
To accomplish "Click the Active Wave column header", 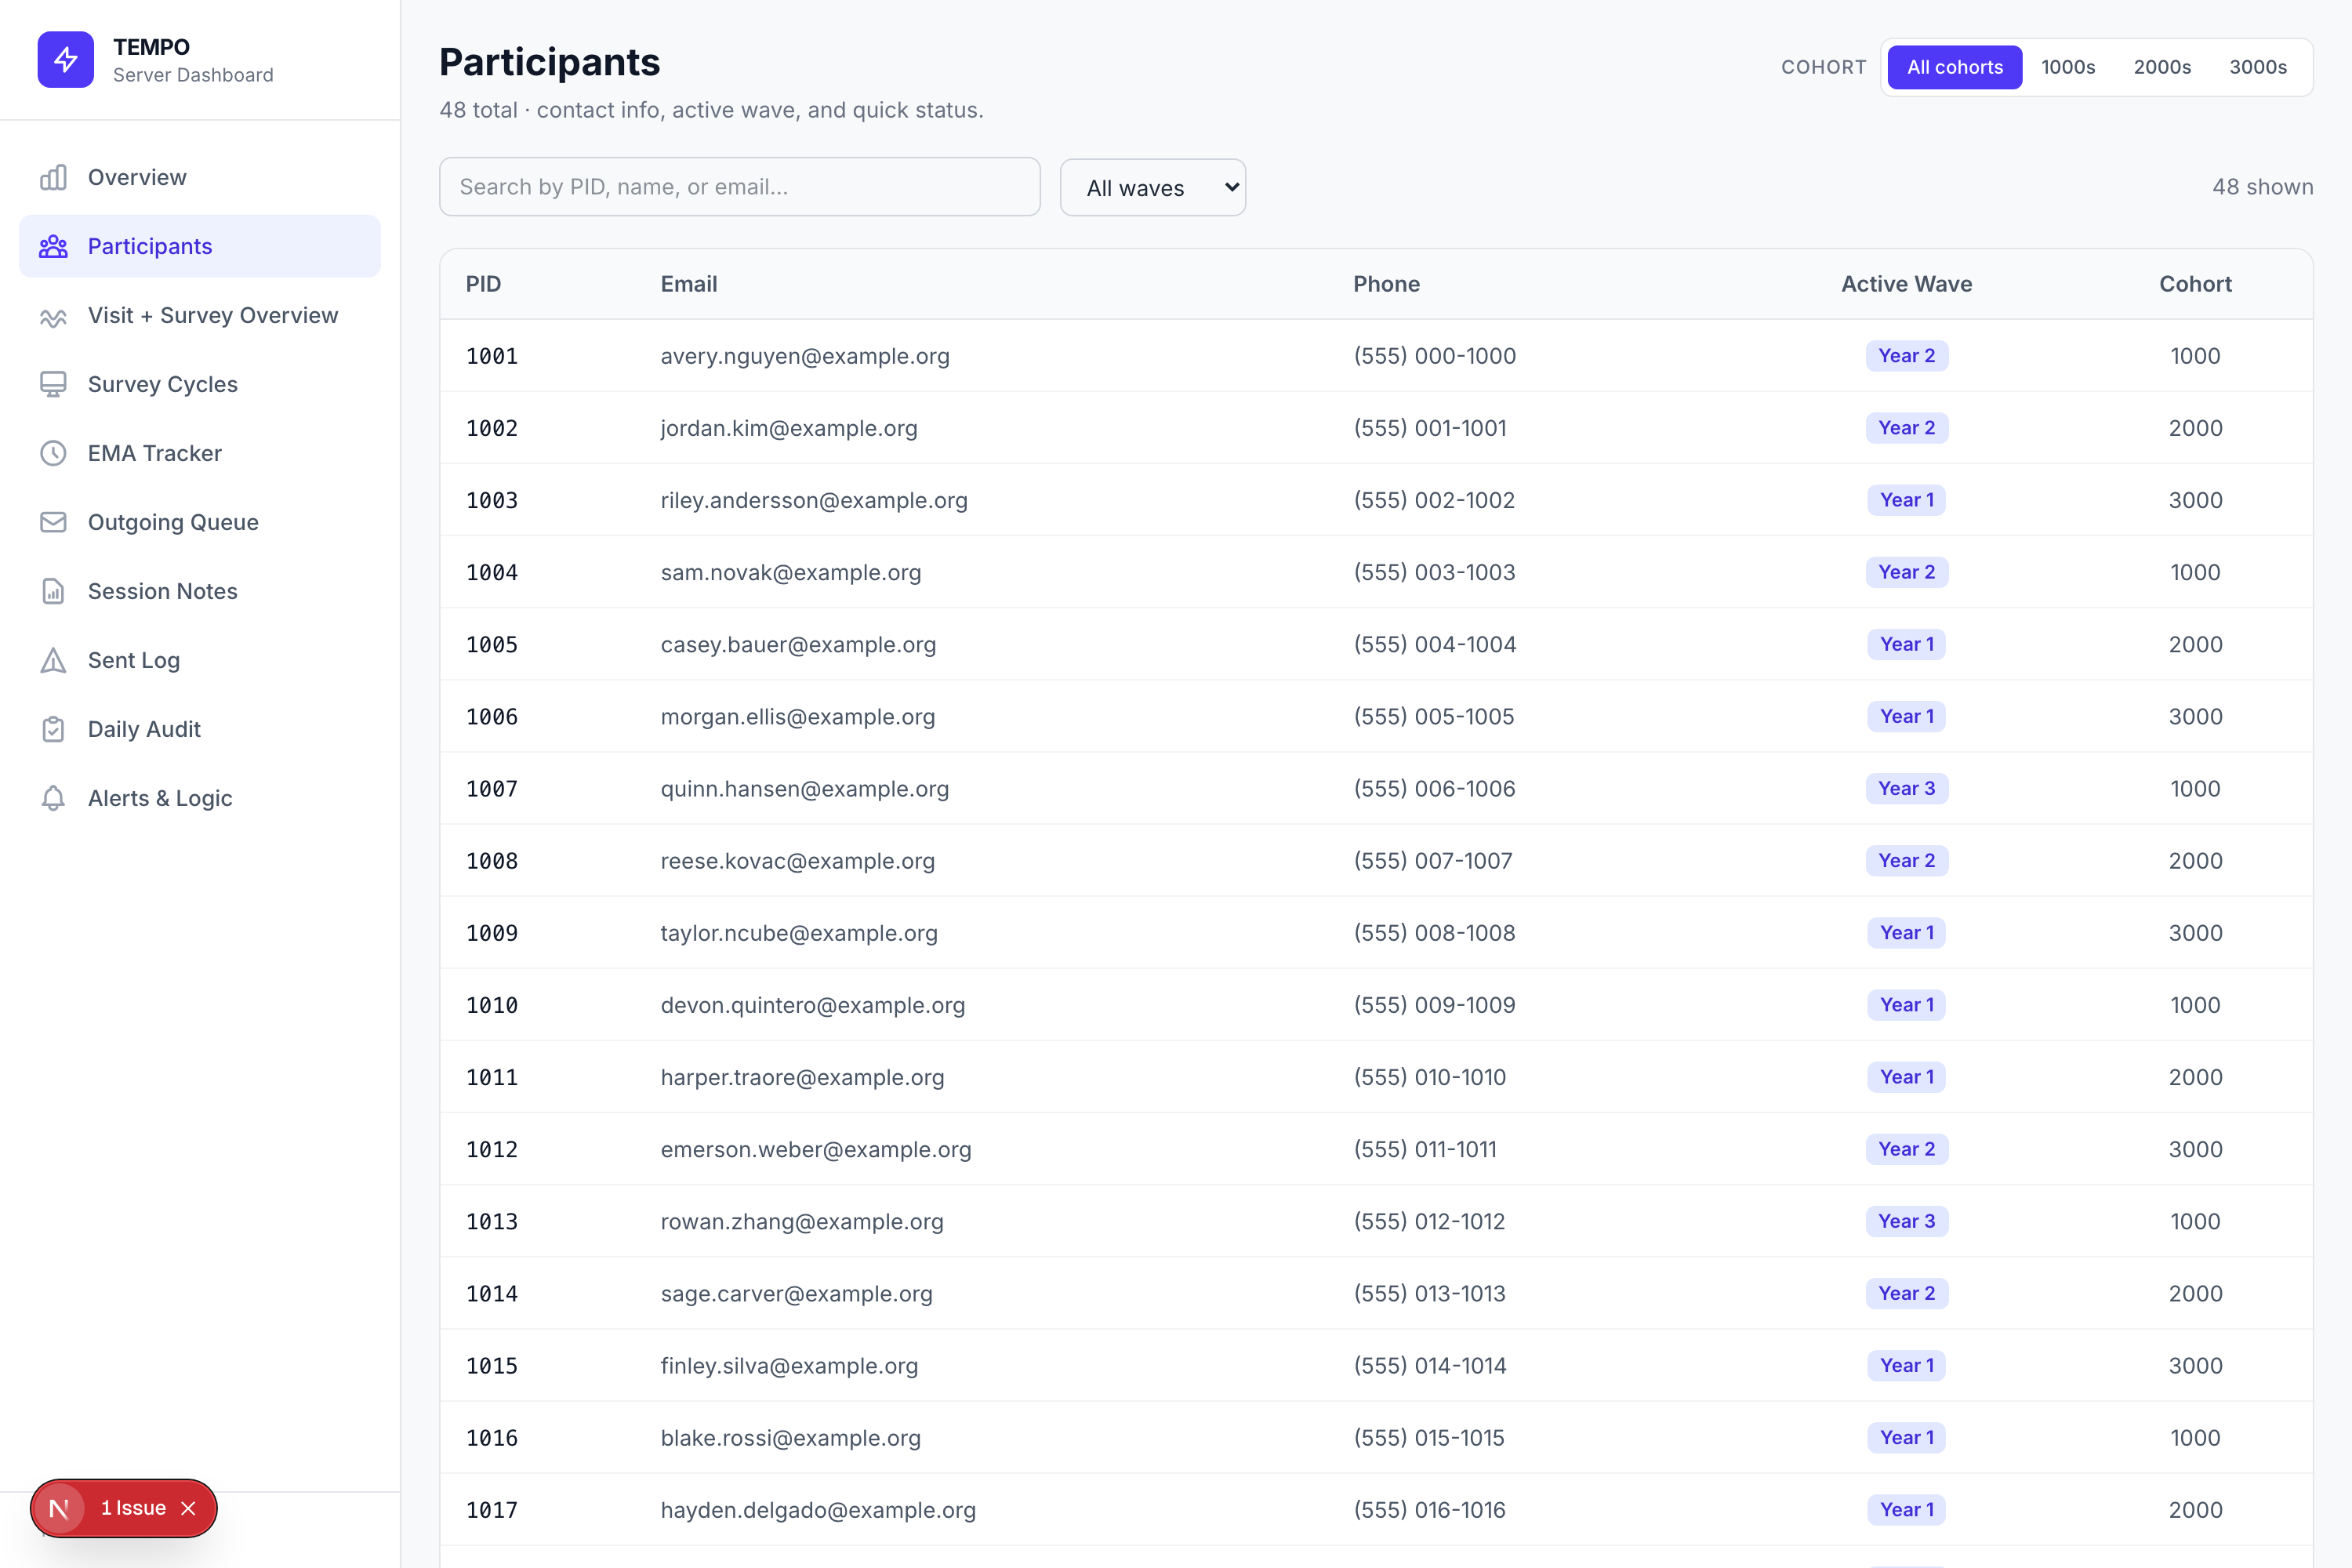I will click(x=1906, y=284).
